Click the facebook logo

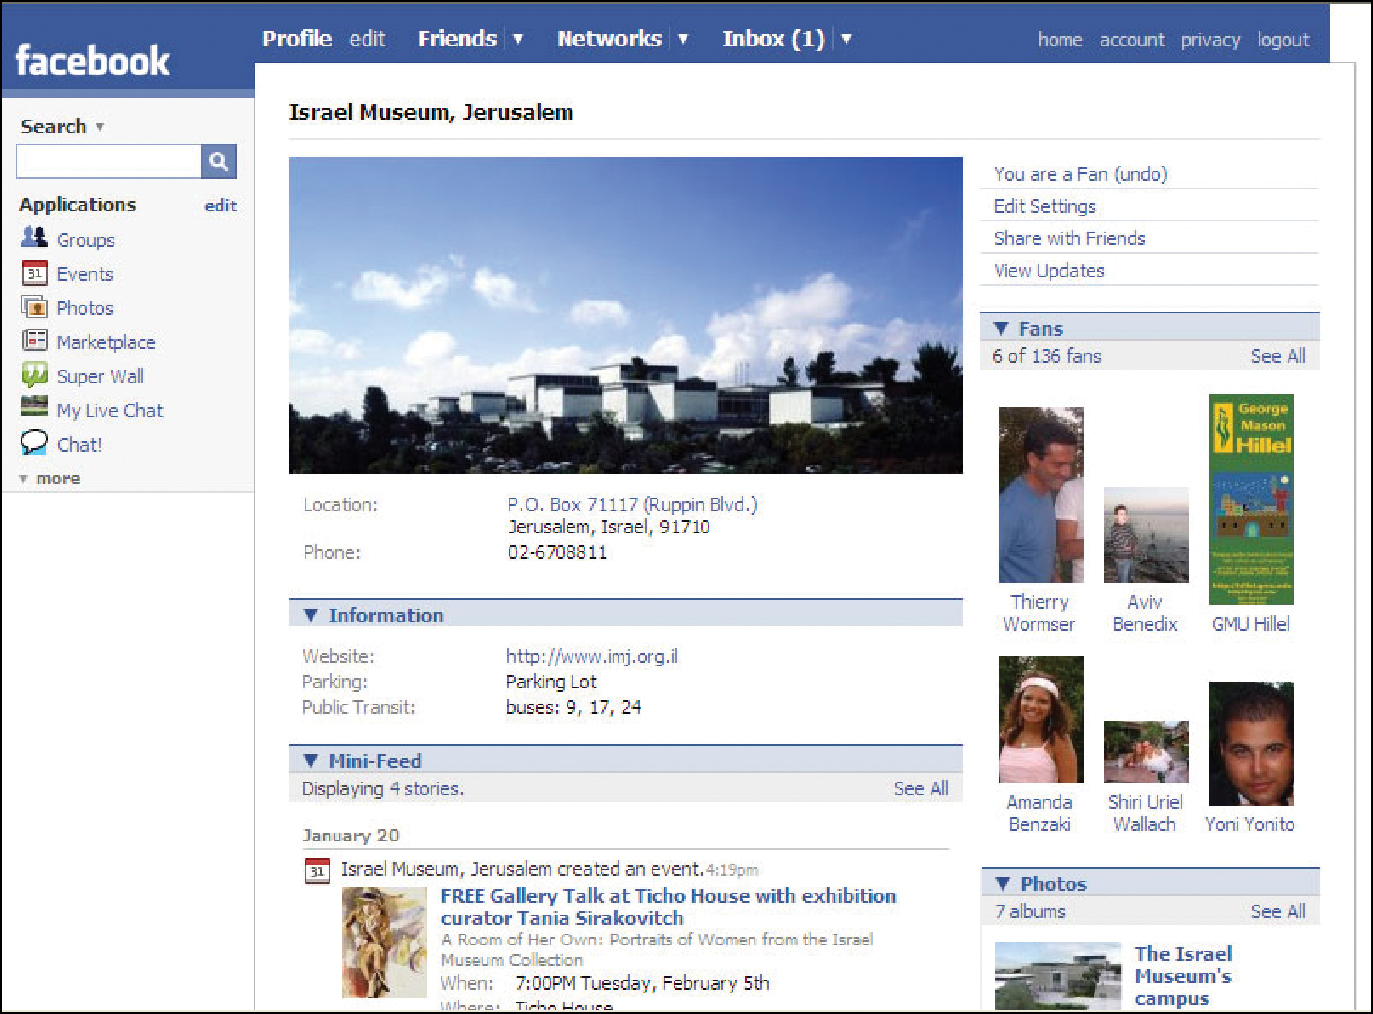pyautogui.click(x=92, y=61)
